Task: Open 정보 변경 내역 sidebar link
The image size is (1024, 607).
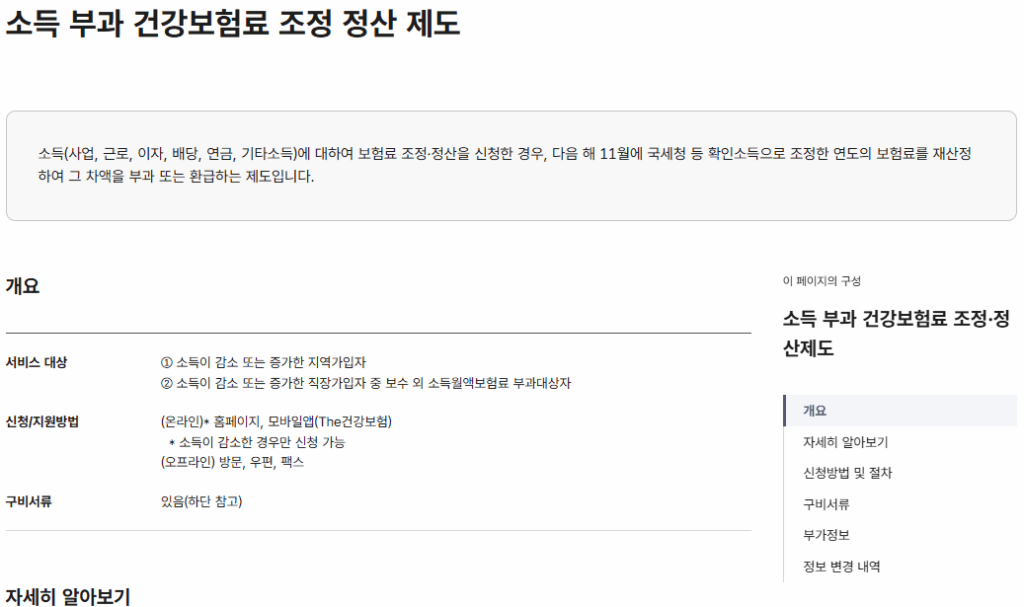Action: (841, 566)
